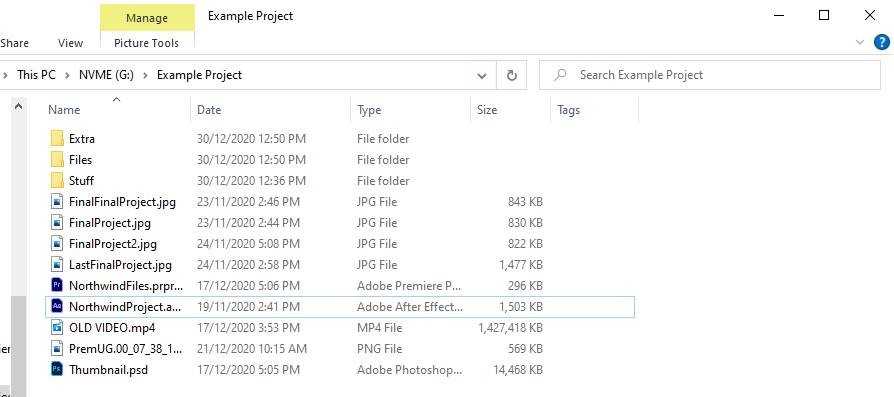Navigate to This PC in breadcrumb
The image size is (894, 397).
(x=36, y=75)
